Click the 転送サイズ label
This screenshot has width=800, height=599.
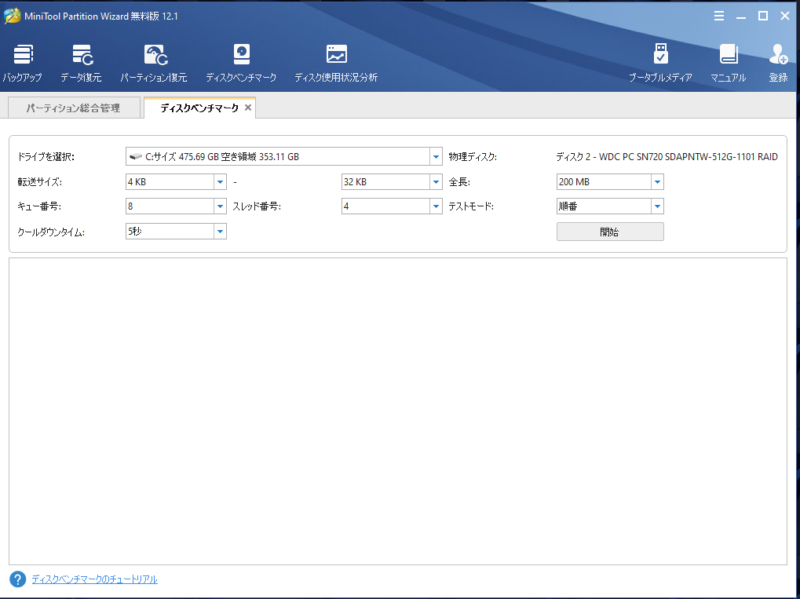40,182
